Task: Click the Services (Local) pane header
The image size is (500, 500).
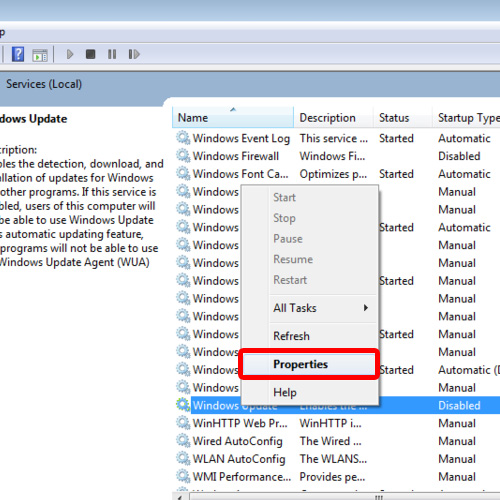Action: pyautogui.click(x=44, y=84)
